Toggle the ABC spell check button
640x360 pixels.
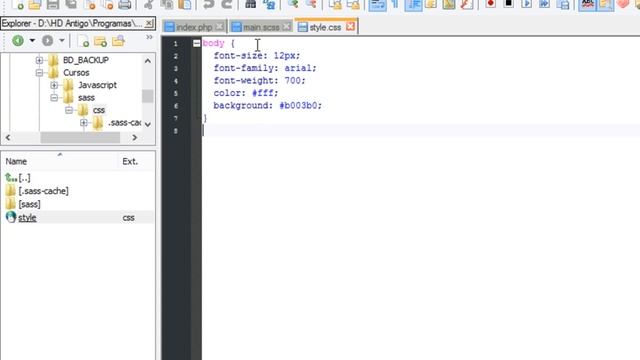point(587,5)
